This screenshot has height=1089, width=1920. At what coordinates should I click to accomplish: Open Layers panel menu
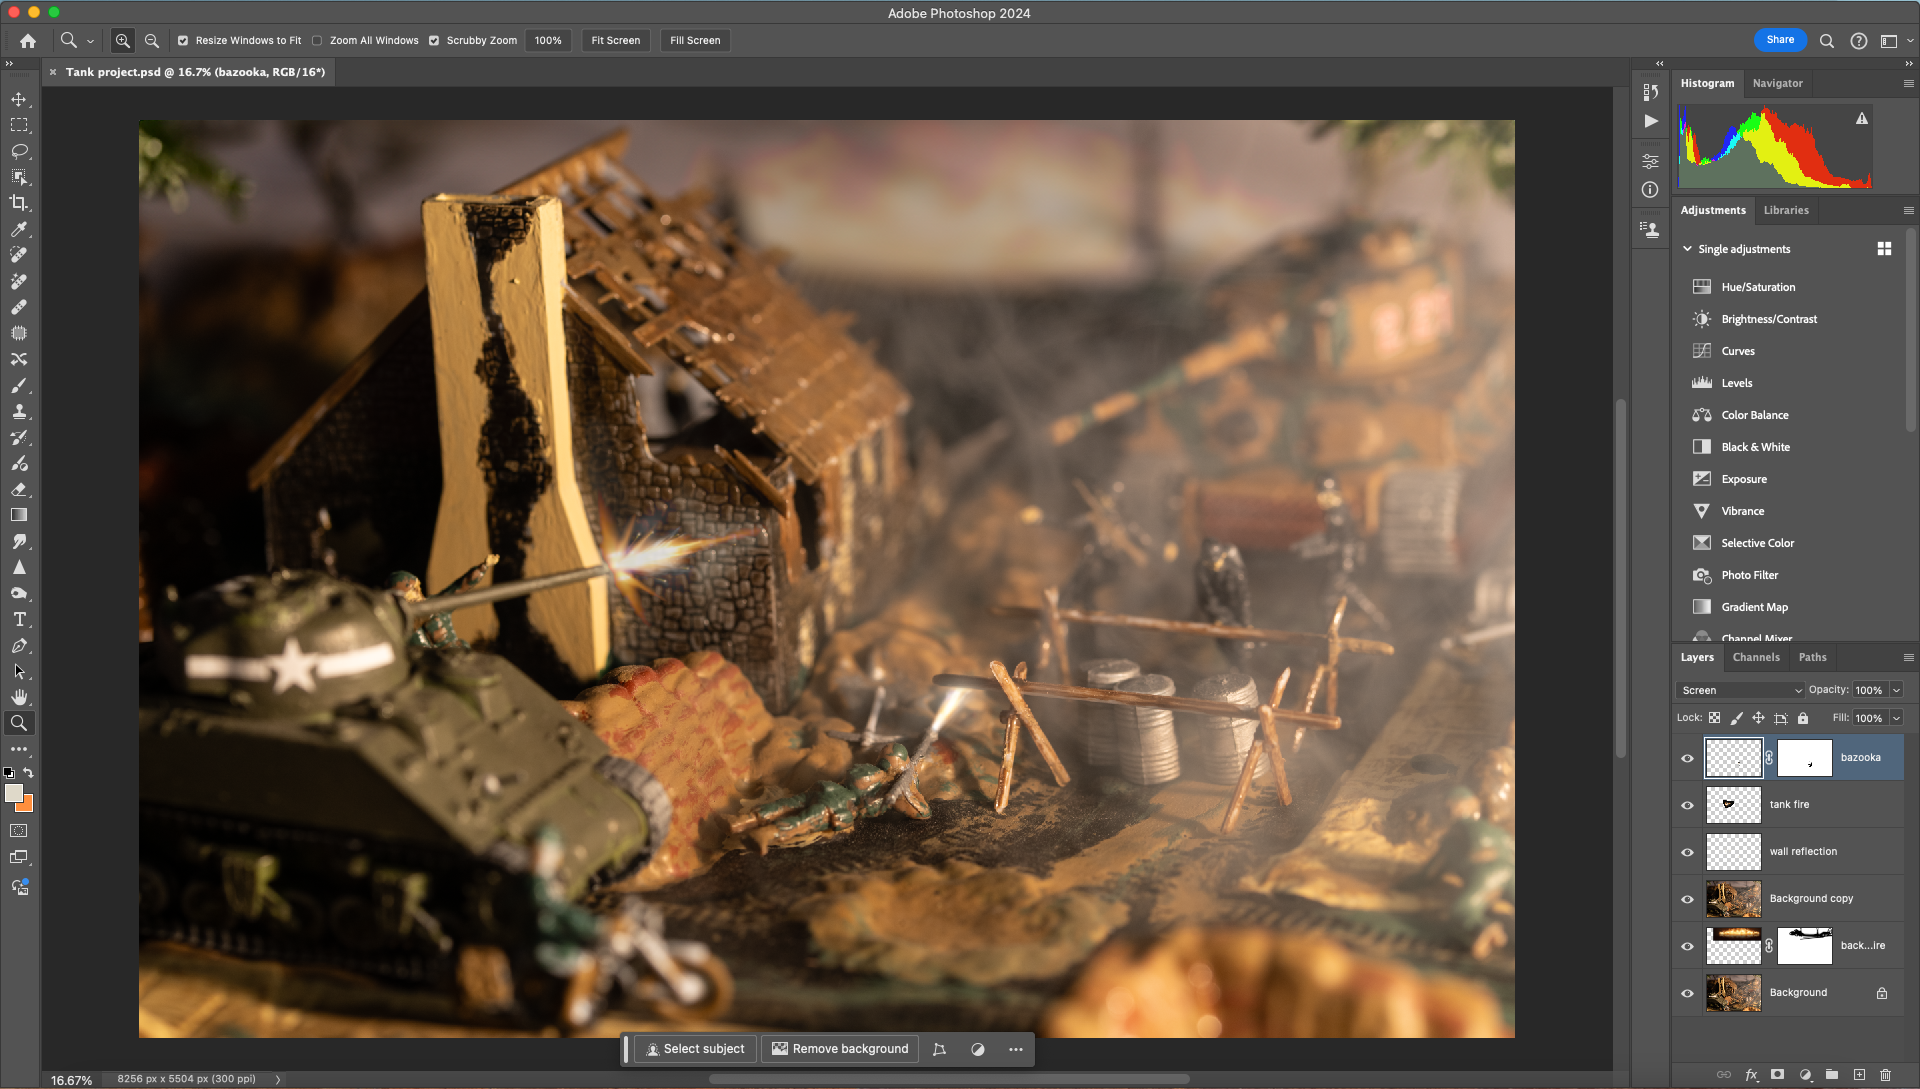[x=1908, y=658]
